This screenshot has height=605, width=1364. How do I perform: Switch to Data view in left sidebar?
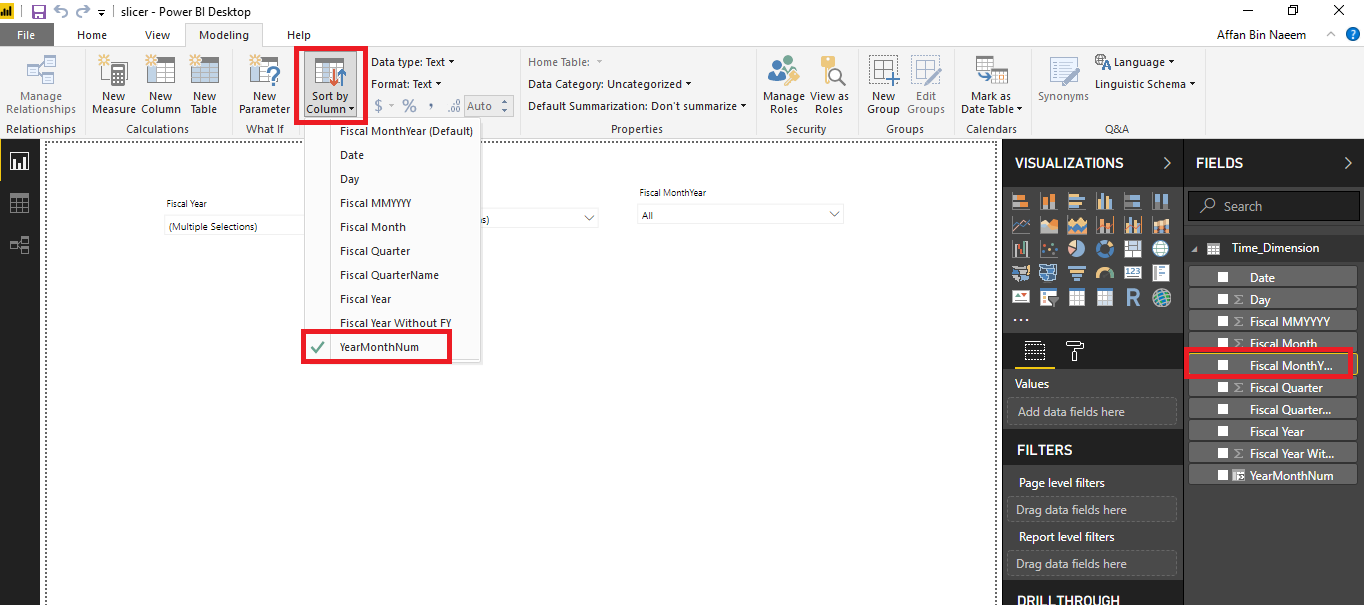(20, 204)
